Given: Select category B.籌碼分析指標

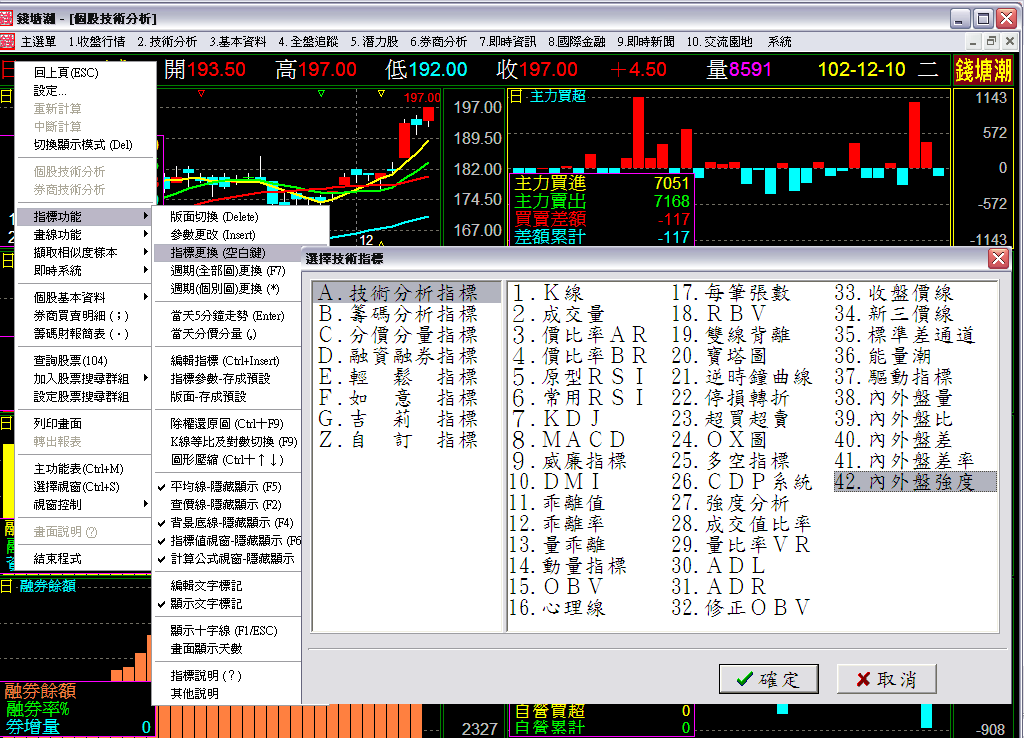Looking at the screenshot, I should point(398,314).
